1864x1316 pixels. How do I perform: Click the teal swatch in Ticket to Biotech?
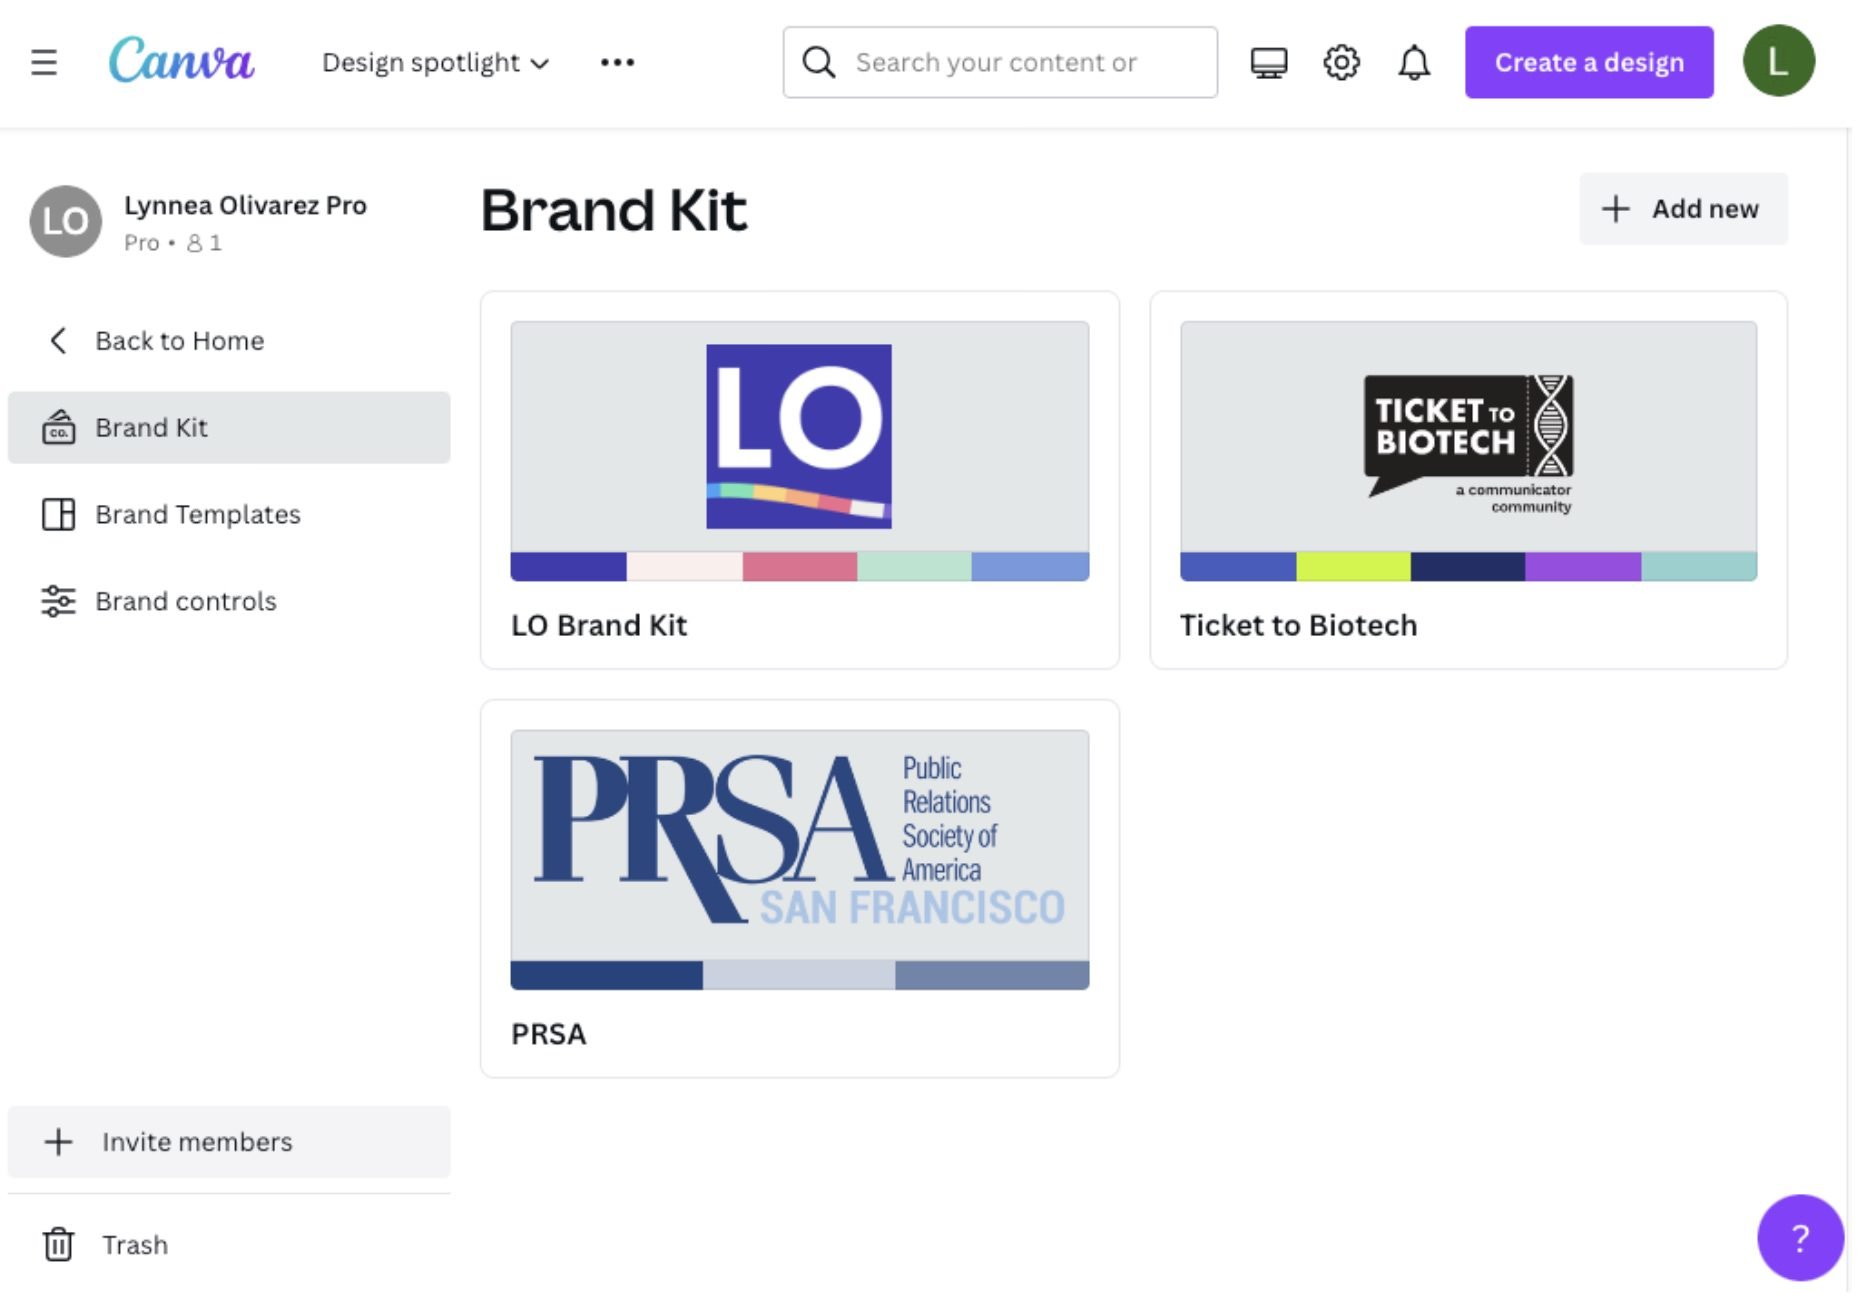click(x=1699, y=567)
